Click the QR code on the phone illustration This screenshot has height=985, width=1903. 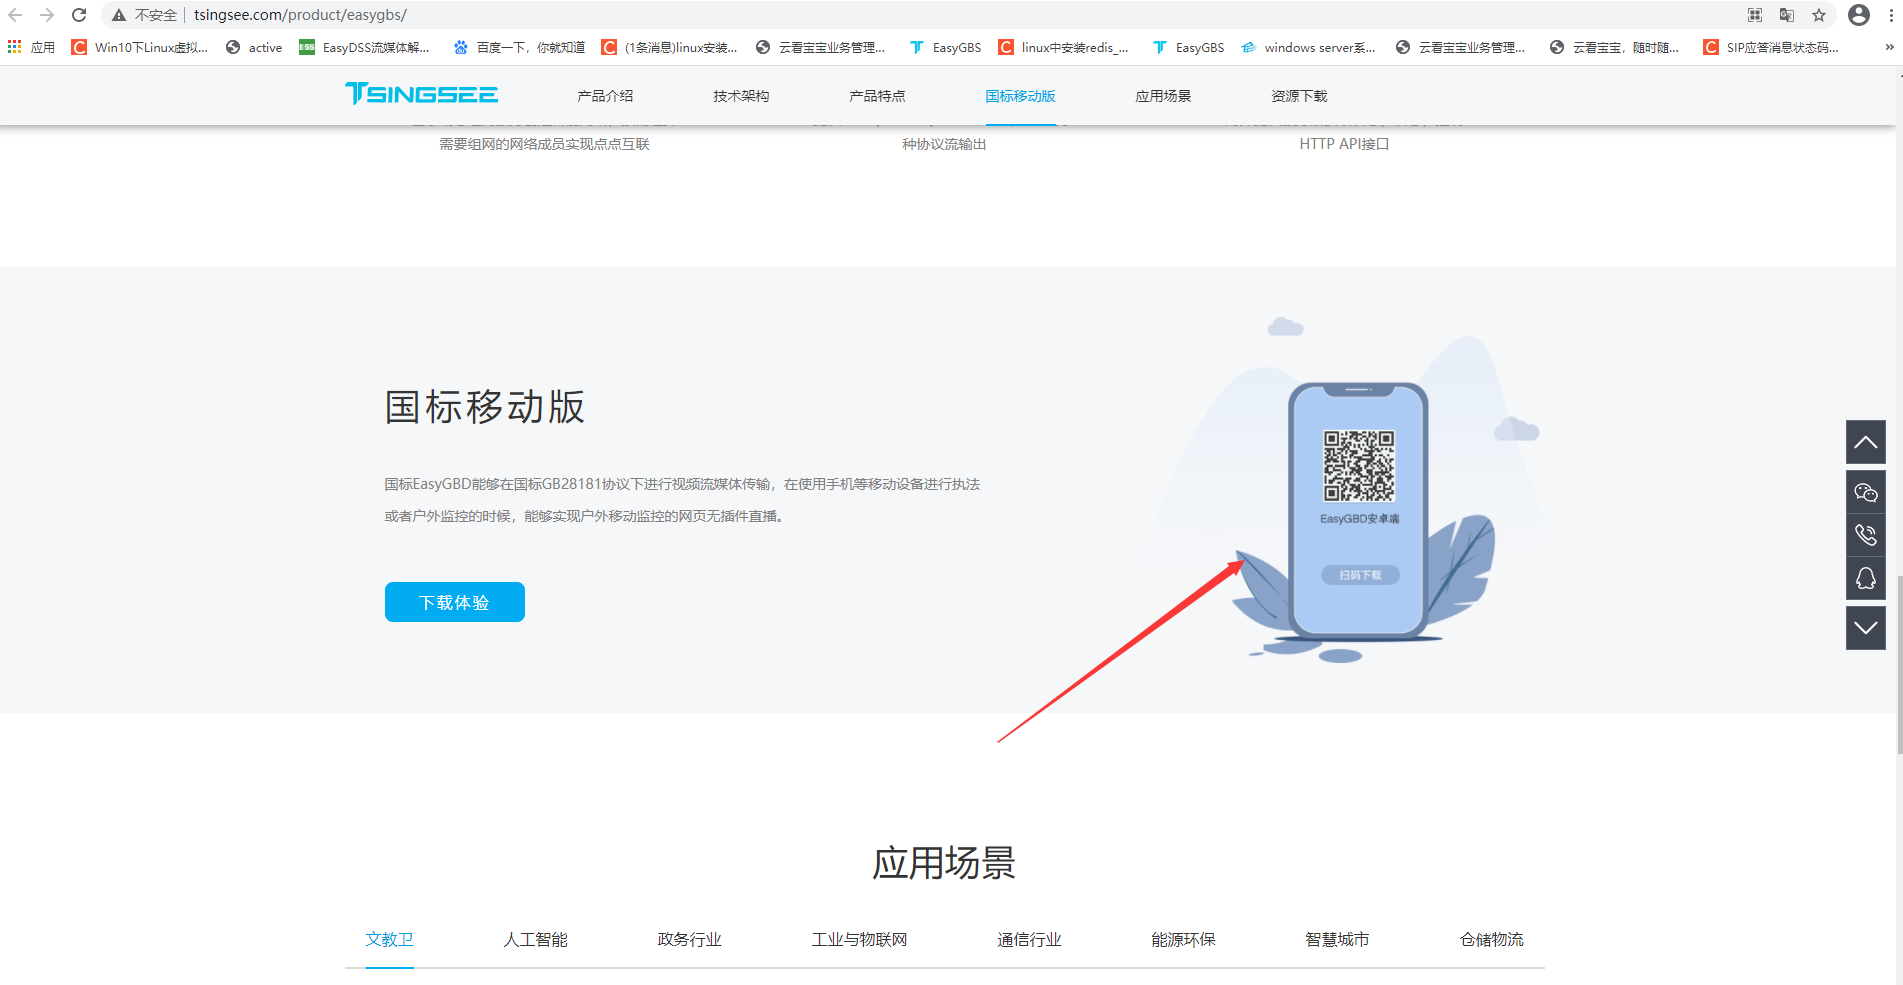click(x=1359, y=466)
